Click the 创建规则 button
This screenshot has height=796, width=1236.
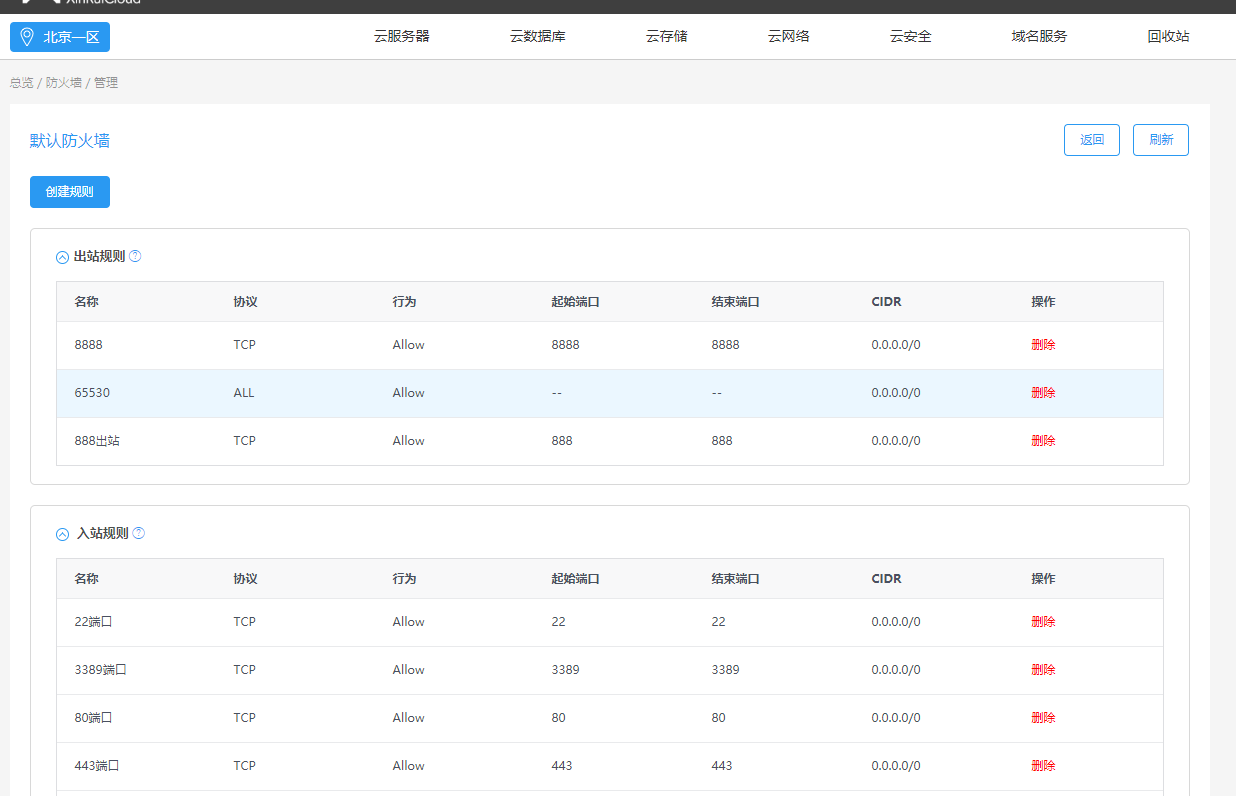70,192
